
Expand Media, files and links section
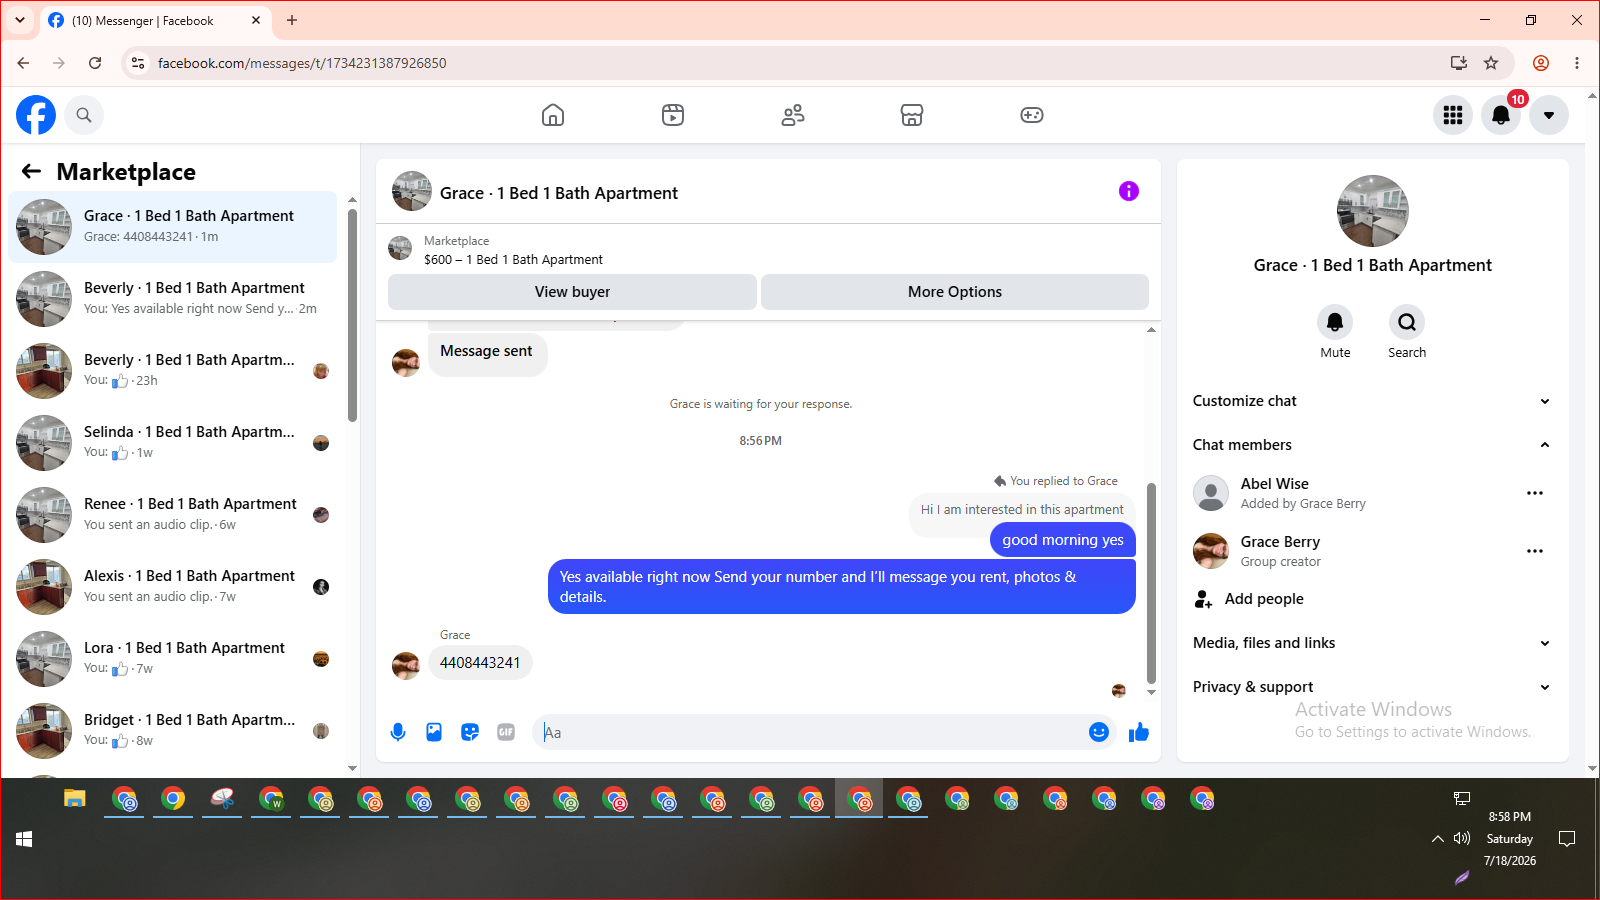(1372, 643)
